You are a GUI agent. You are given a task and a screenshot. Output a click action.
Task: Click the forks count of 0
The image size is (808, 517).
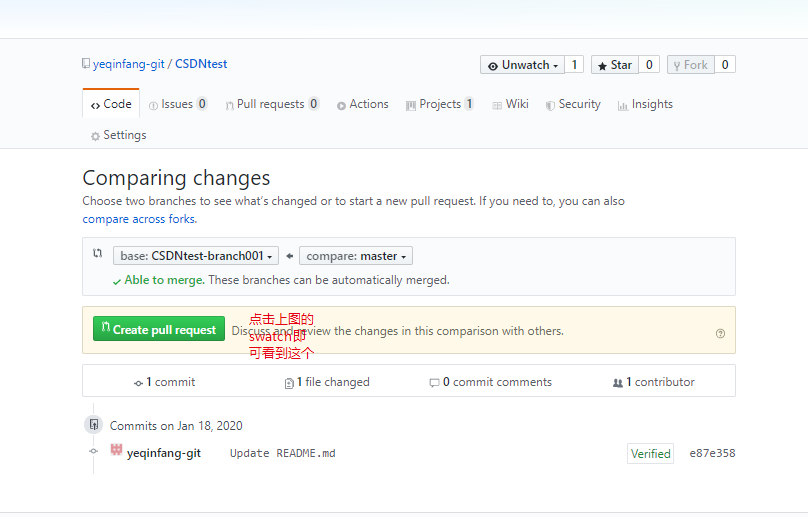pos(725,65)
